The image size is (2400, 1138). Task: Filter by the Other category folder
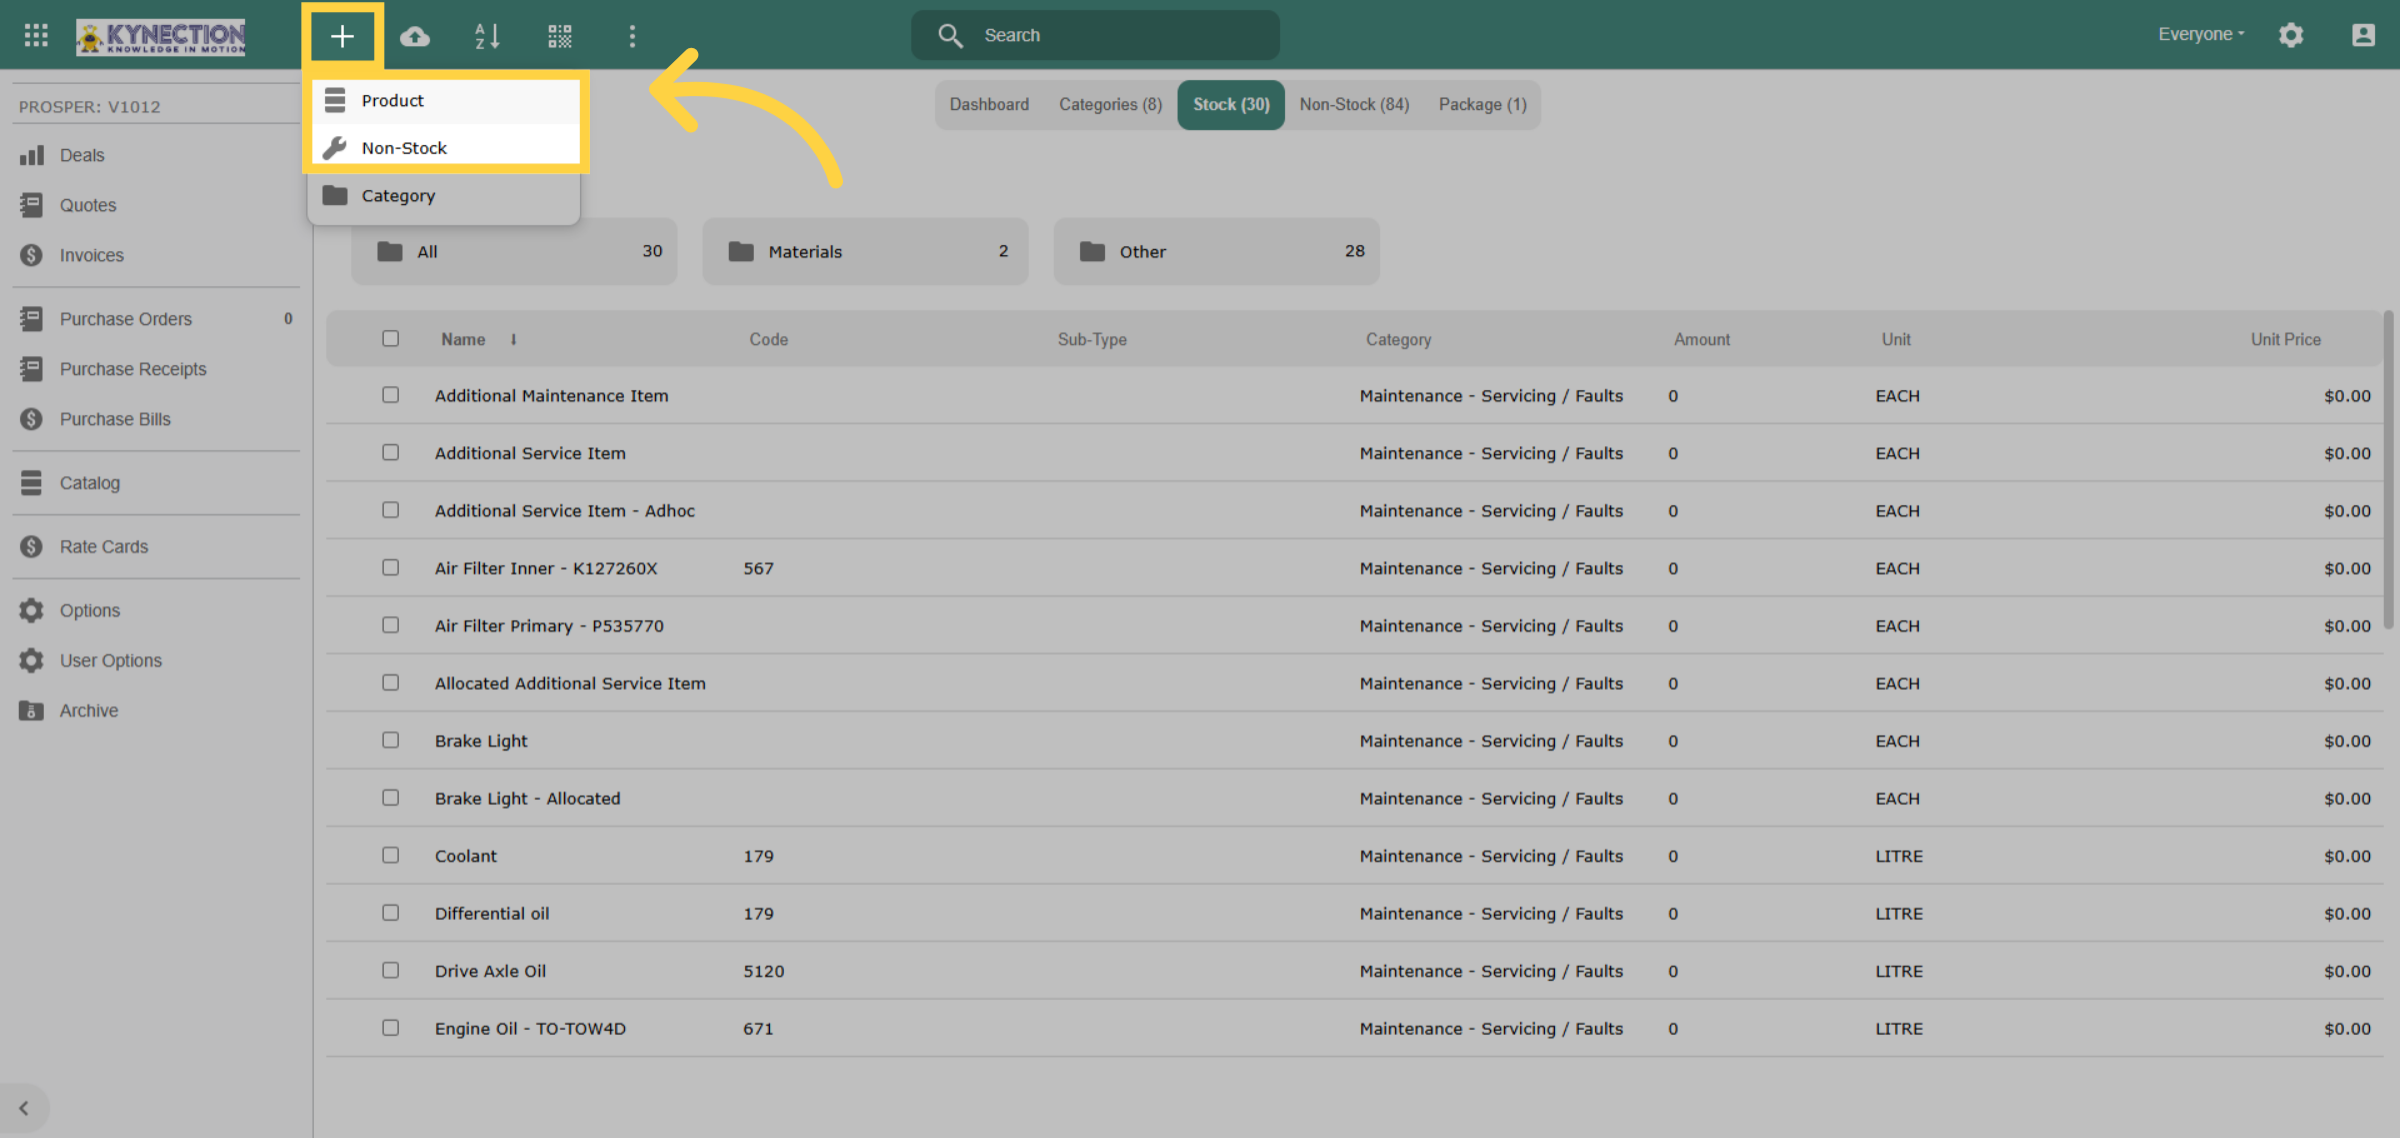pyautogui.click(x=1216, y=251)
